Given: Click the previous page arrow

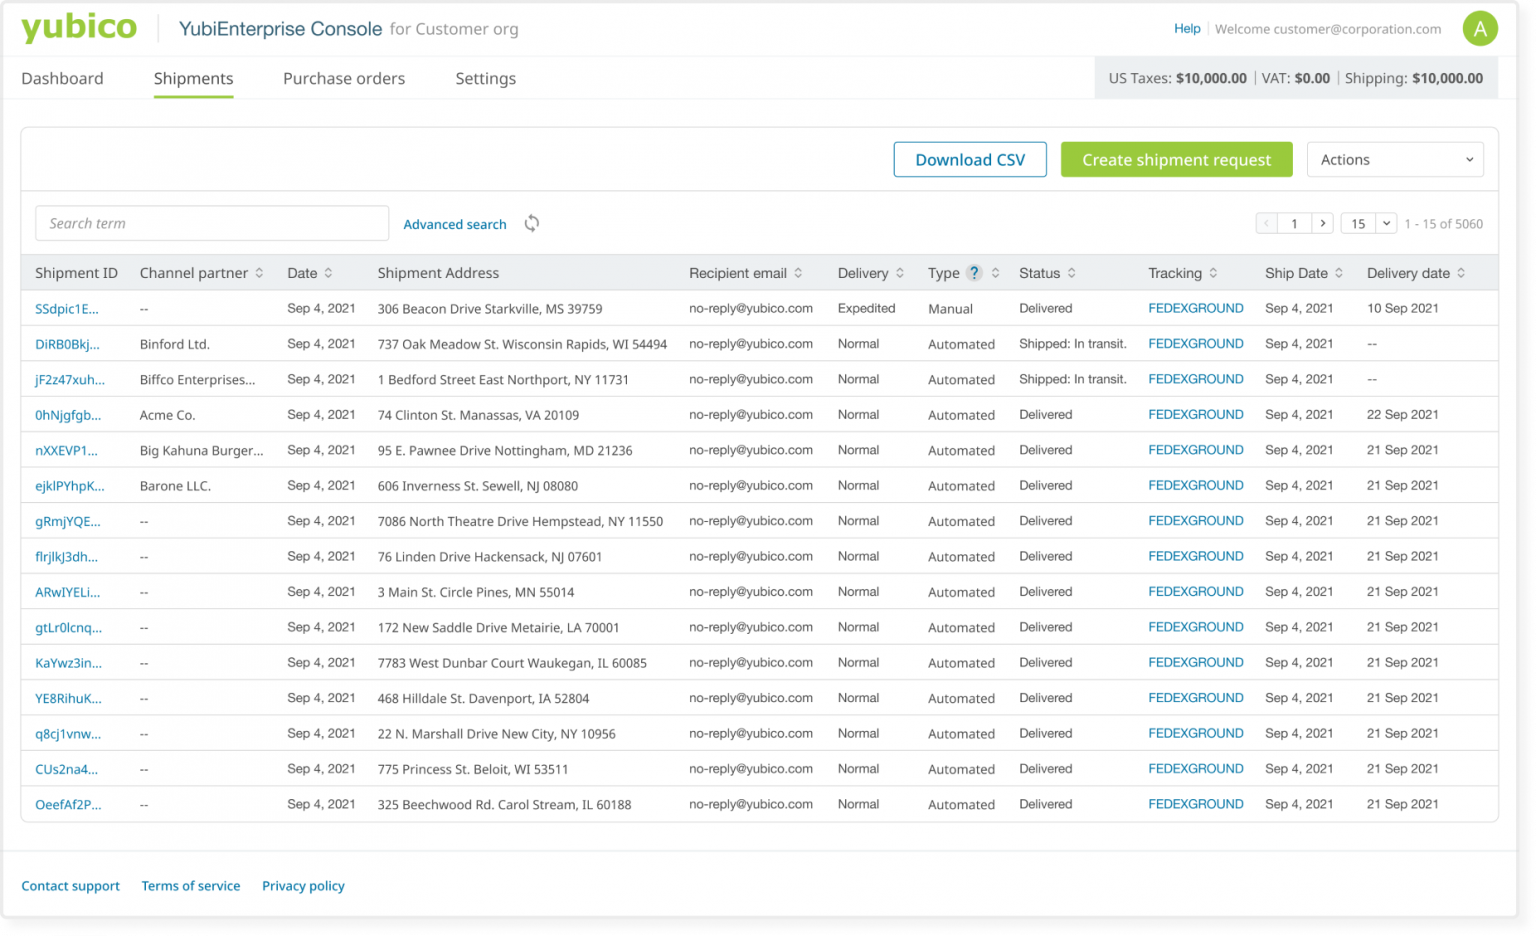Looking at the screenshot, I should [x=1266, y=223].
